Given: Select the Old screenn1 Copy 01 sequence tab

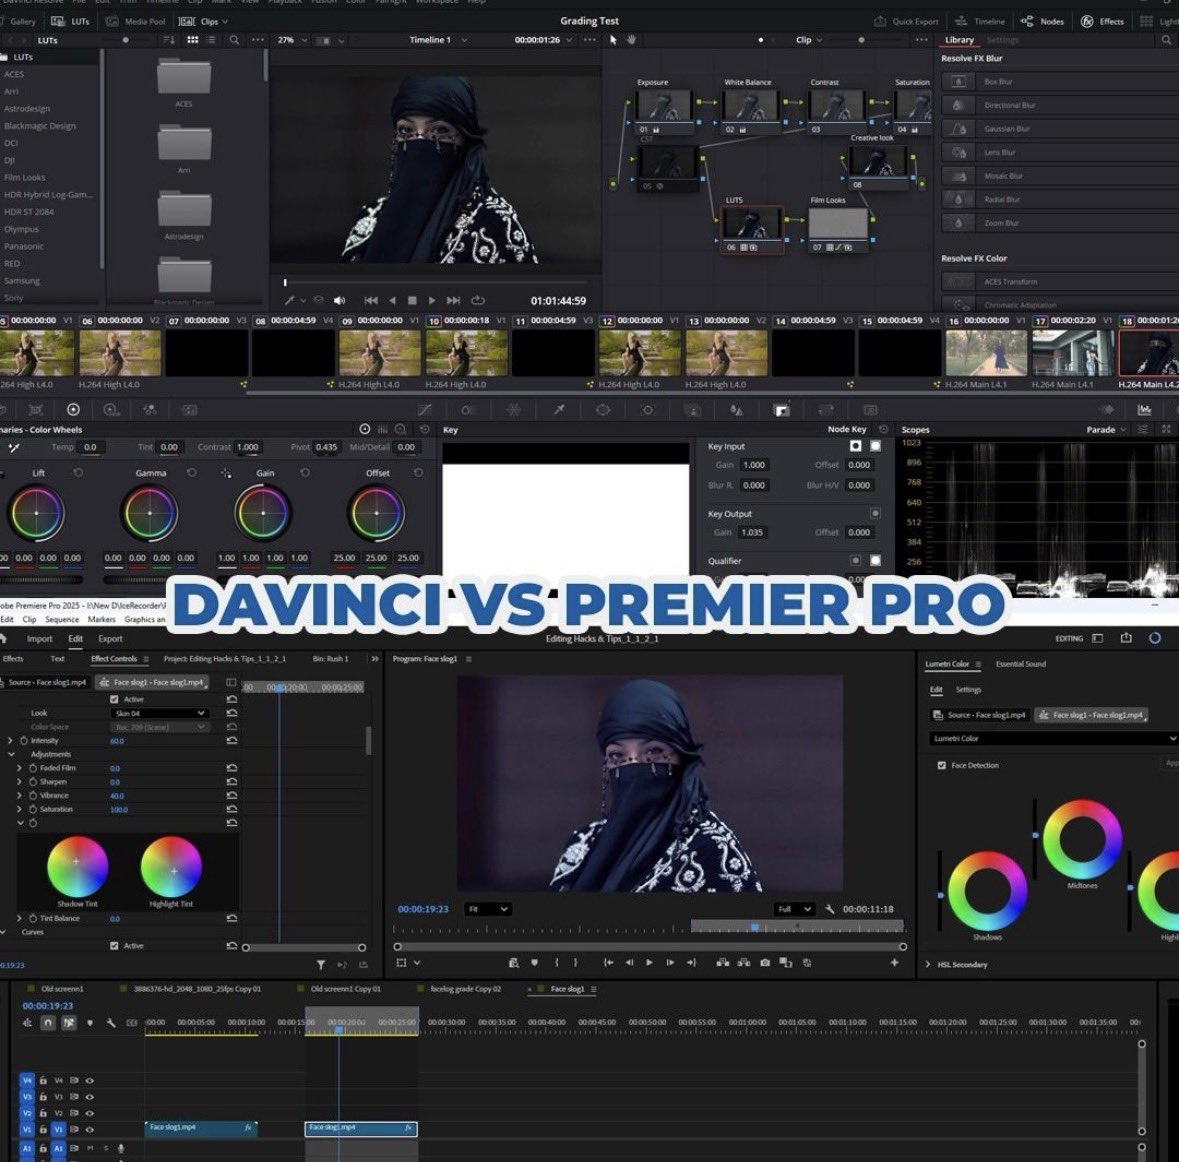Looking at the screenshot, I should 346,989.
